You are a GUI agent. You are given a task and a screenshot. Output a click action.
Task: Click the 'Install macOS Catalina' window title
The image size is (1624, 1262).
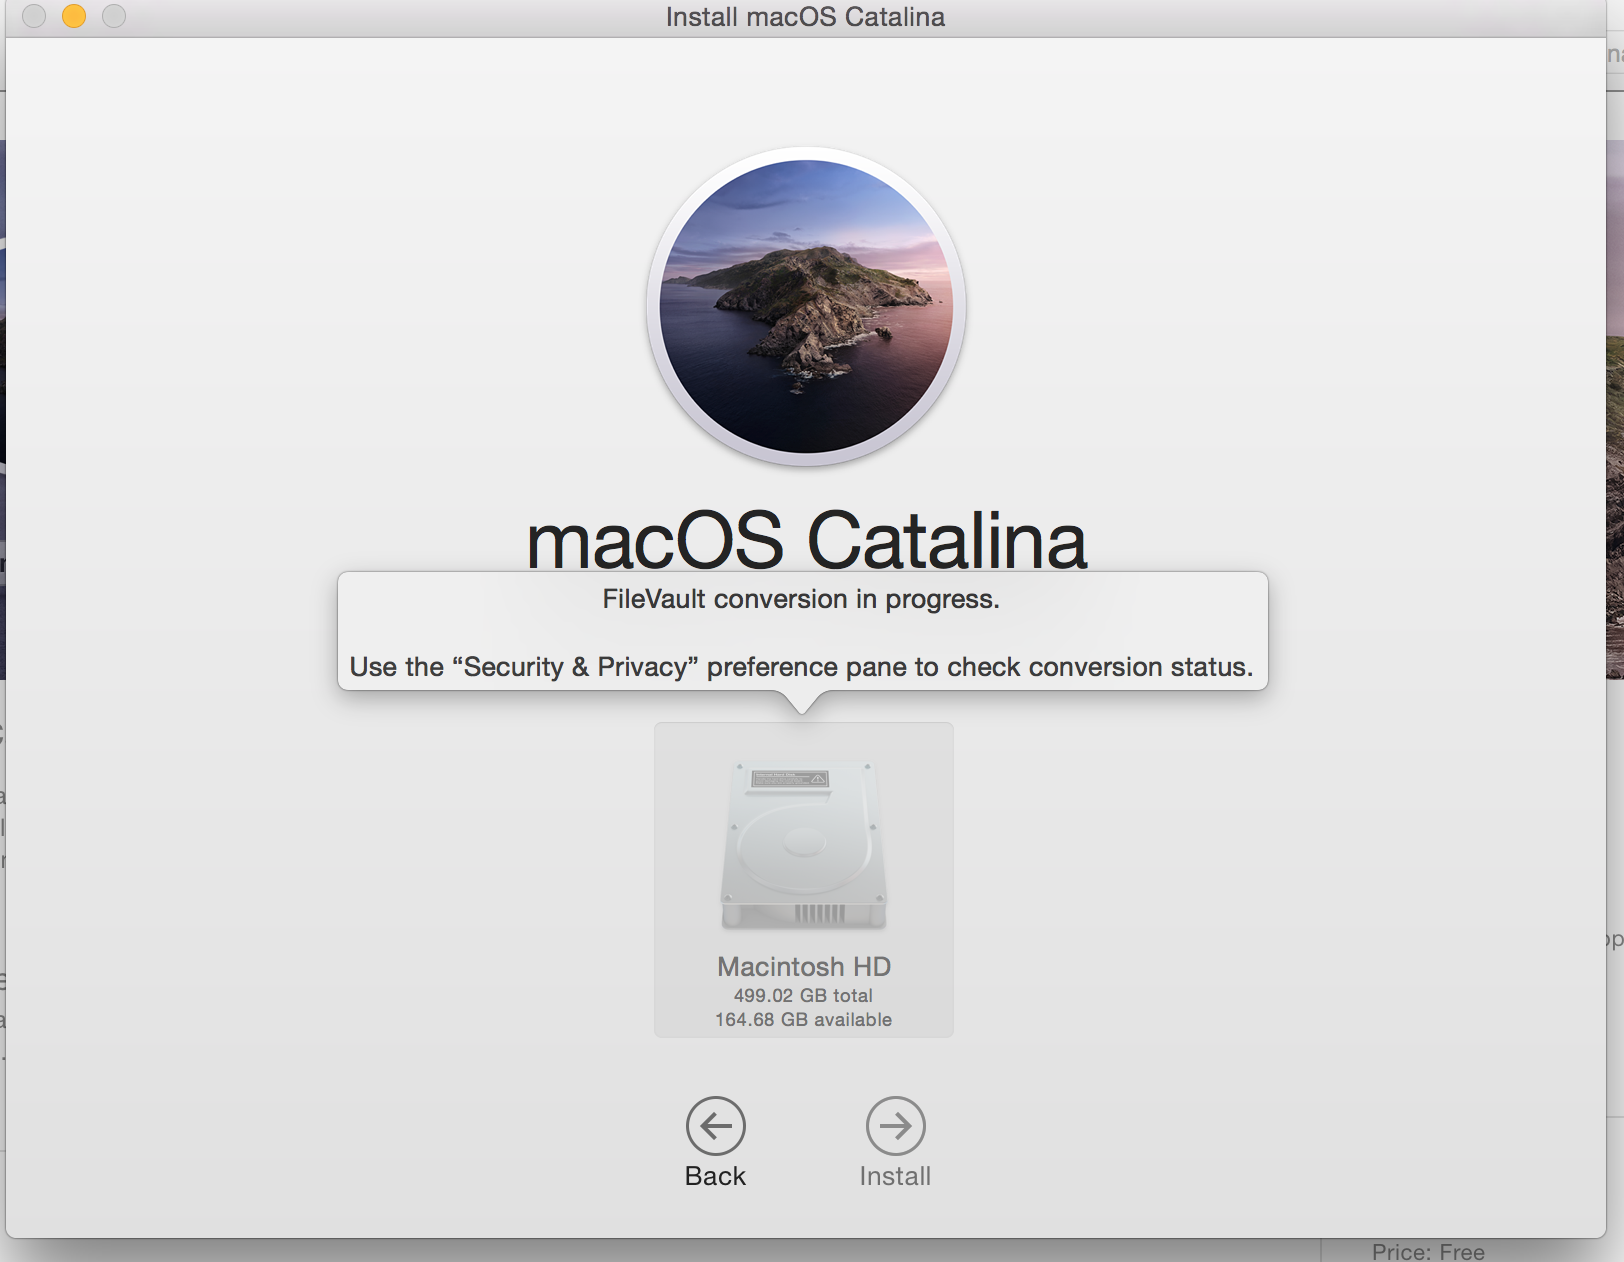coord(806,17)
